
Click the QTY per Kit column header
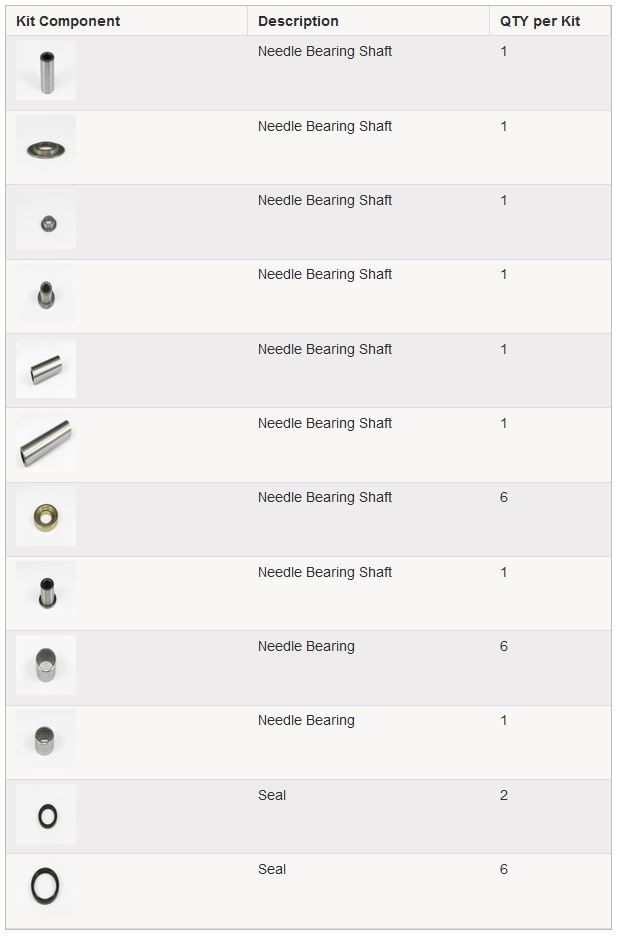coord(540,21)
